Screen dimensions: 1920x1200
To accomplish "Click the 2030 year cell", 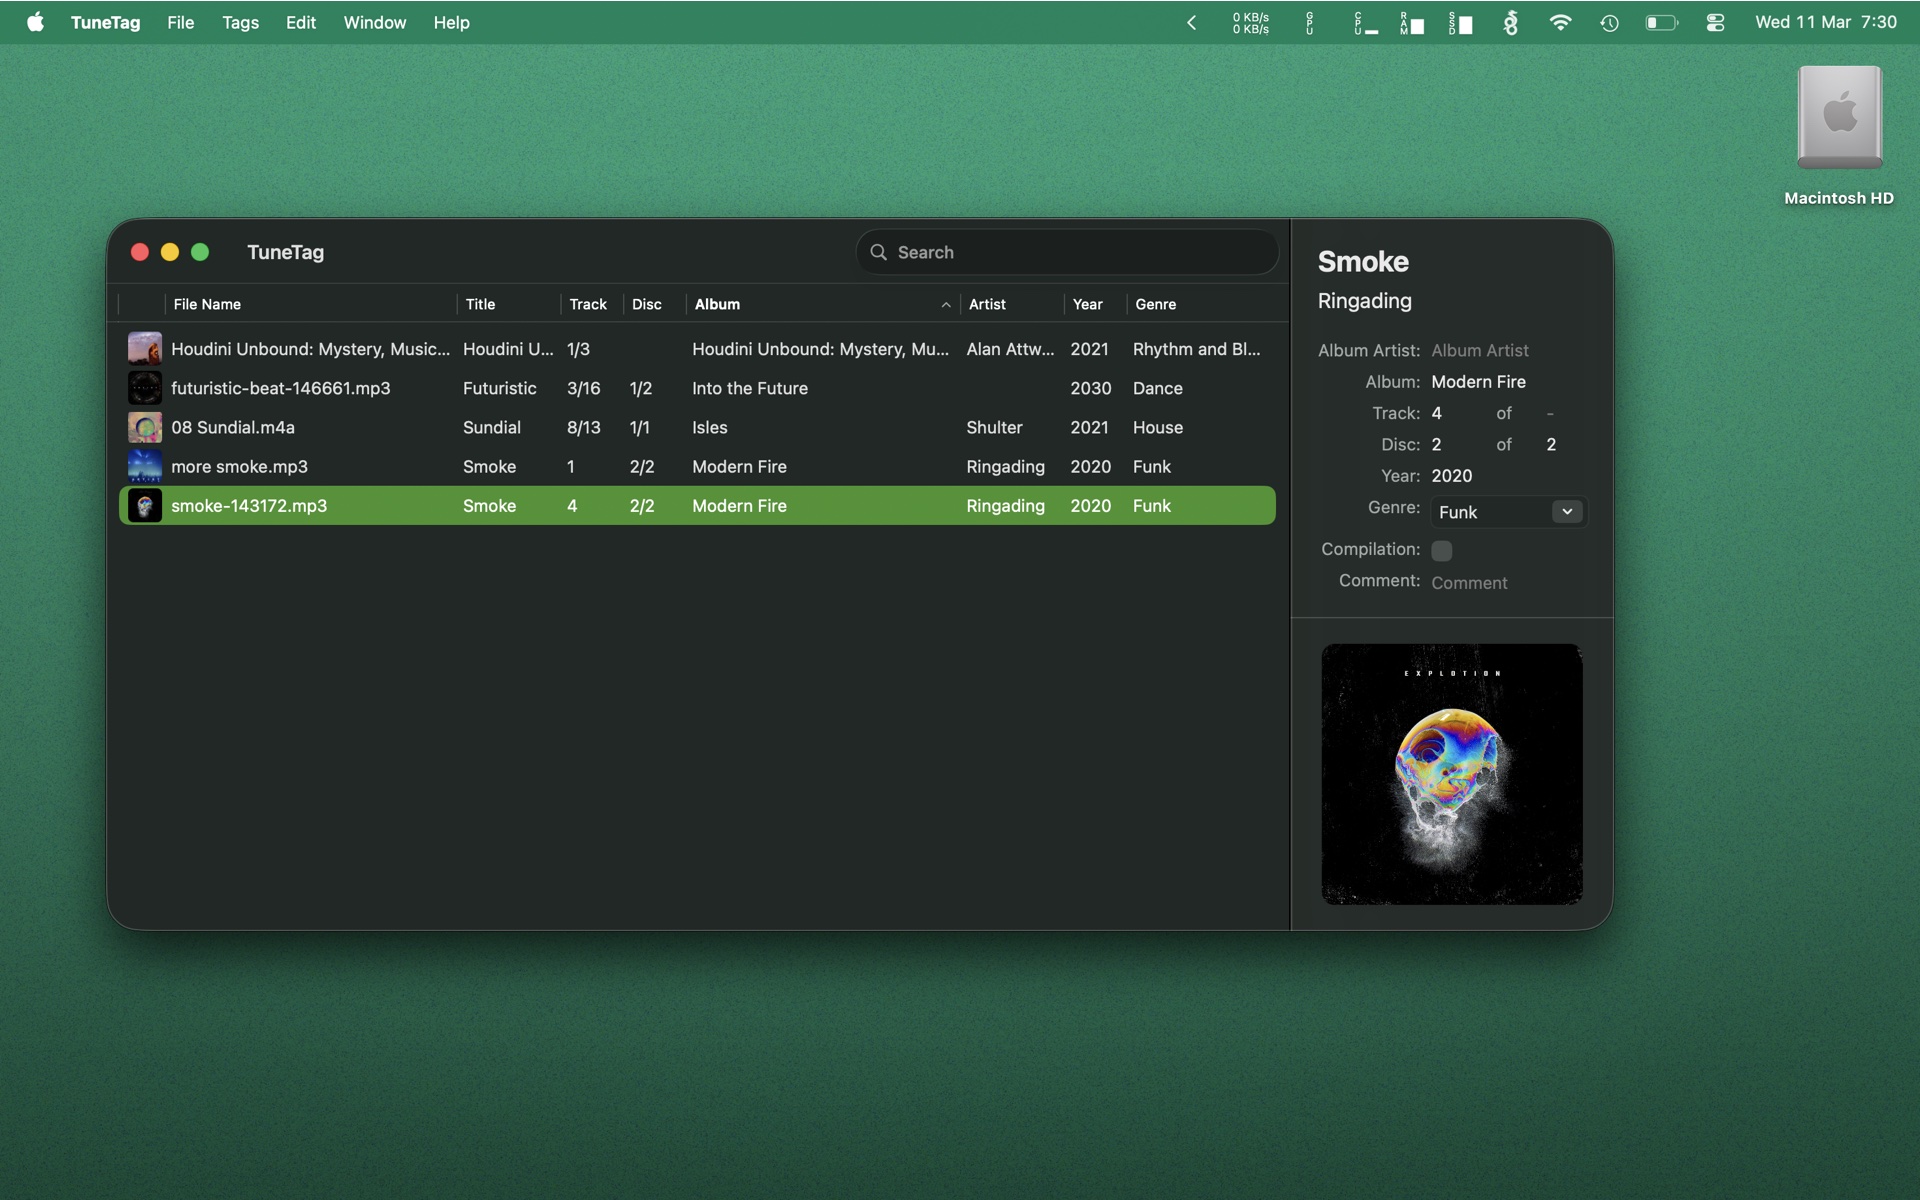I will tap(1091, 388).
